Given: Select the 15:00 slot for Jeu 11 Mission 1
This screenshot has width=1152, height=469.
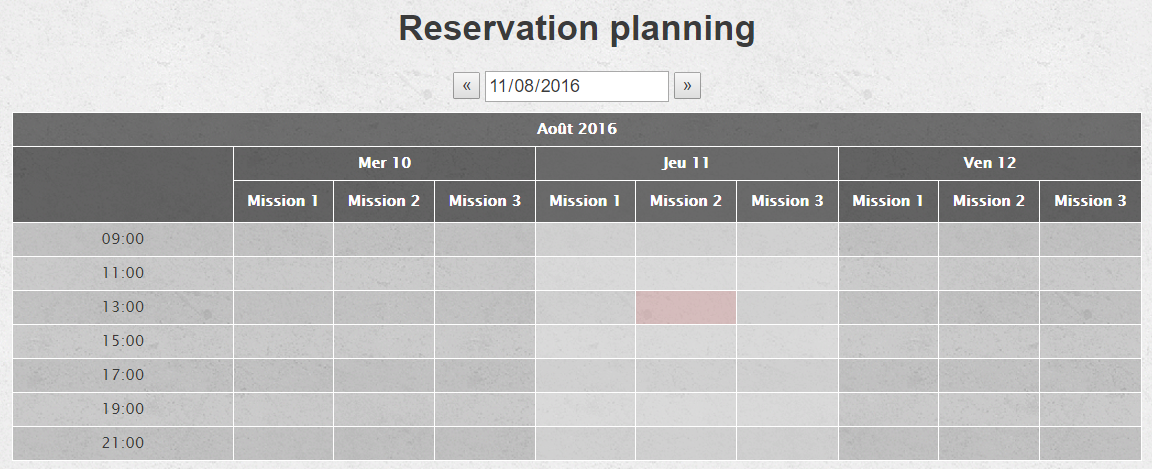Looking at the screenshot, I should (585, 341).
